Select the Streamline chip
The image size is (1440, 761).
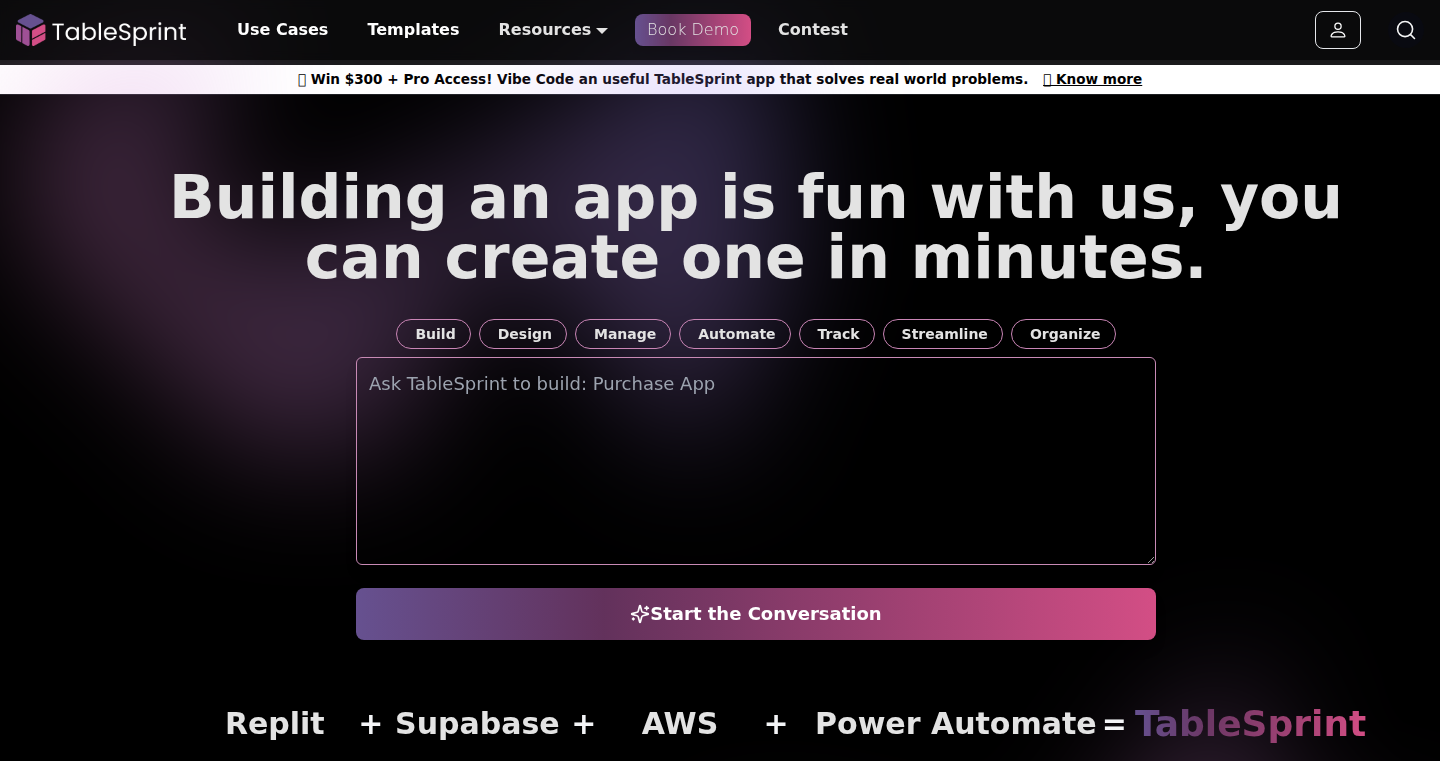943,334
